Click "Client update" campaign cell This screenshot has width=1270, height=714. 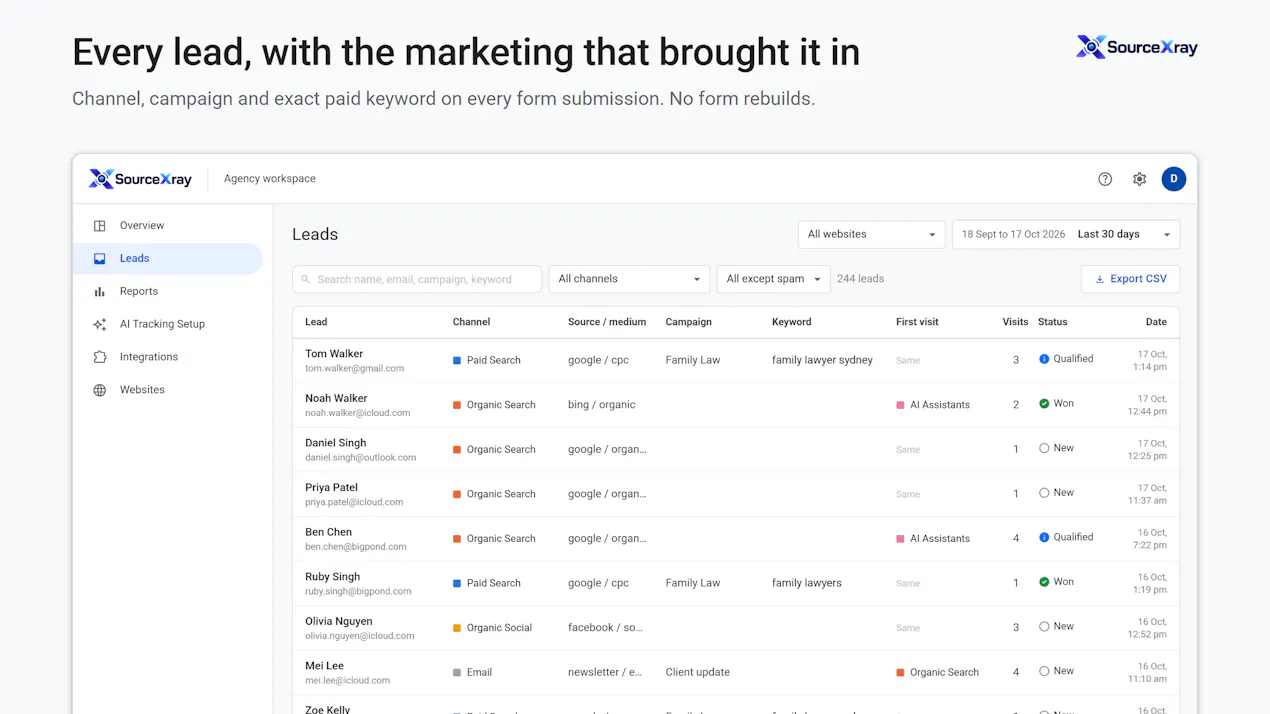click(698, 672)
